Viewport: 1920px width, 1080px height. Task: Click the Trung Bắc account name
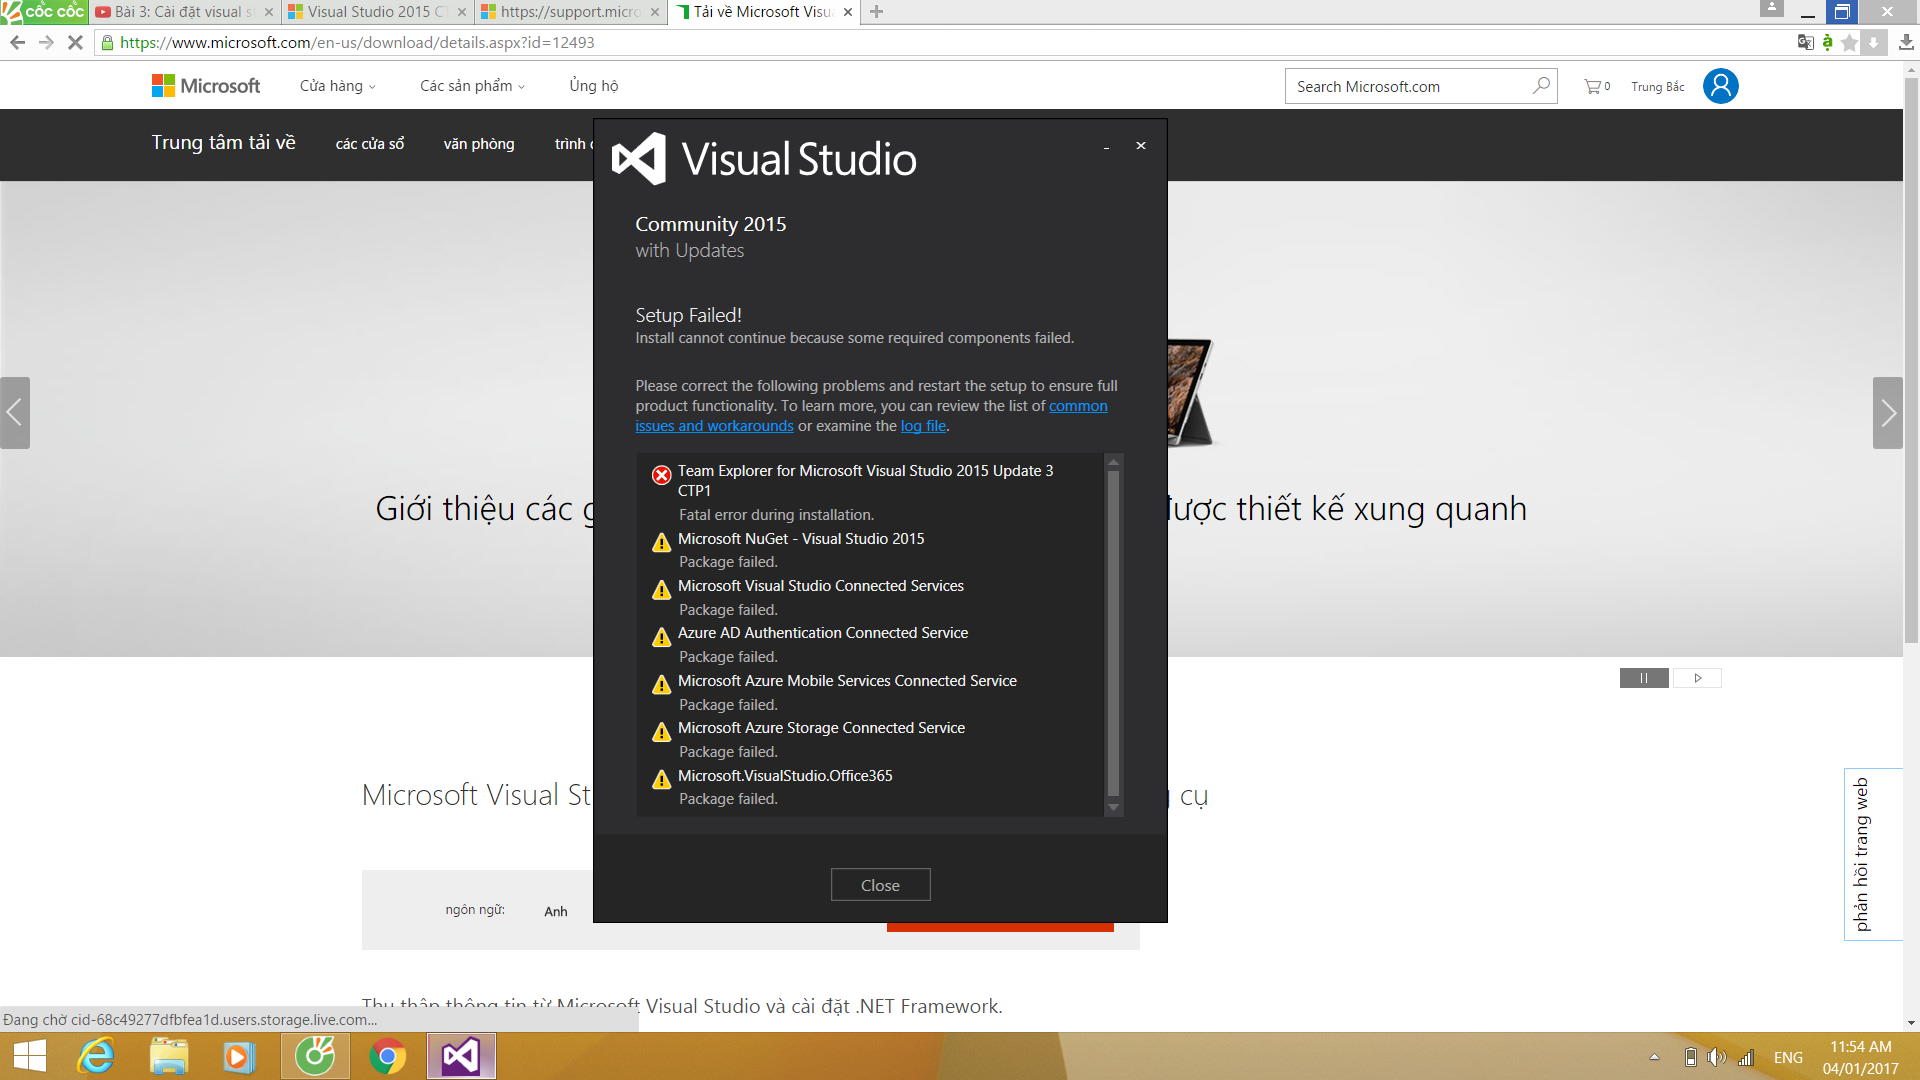[1657, 87]
